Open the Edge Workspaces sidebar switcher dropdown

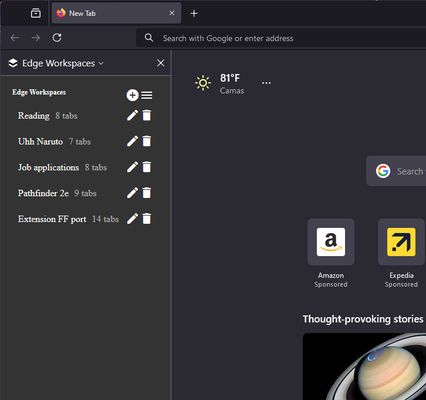[x=56, y=63]
